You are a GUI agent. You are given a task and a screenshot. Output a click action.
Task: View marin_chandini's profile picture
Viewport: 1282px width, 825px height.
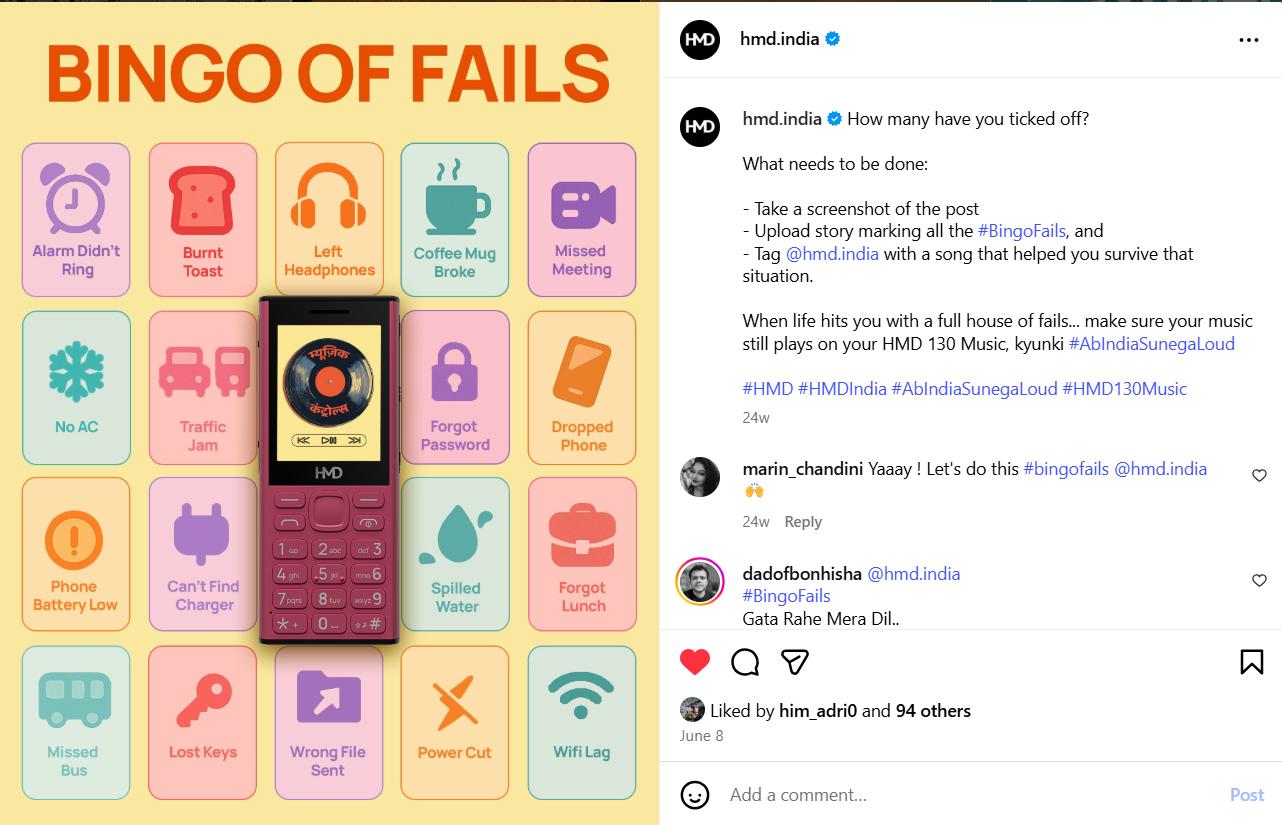700,477
